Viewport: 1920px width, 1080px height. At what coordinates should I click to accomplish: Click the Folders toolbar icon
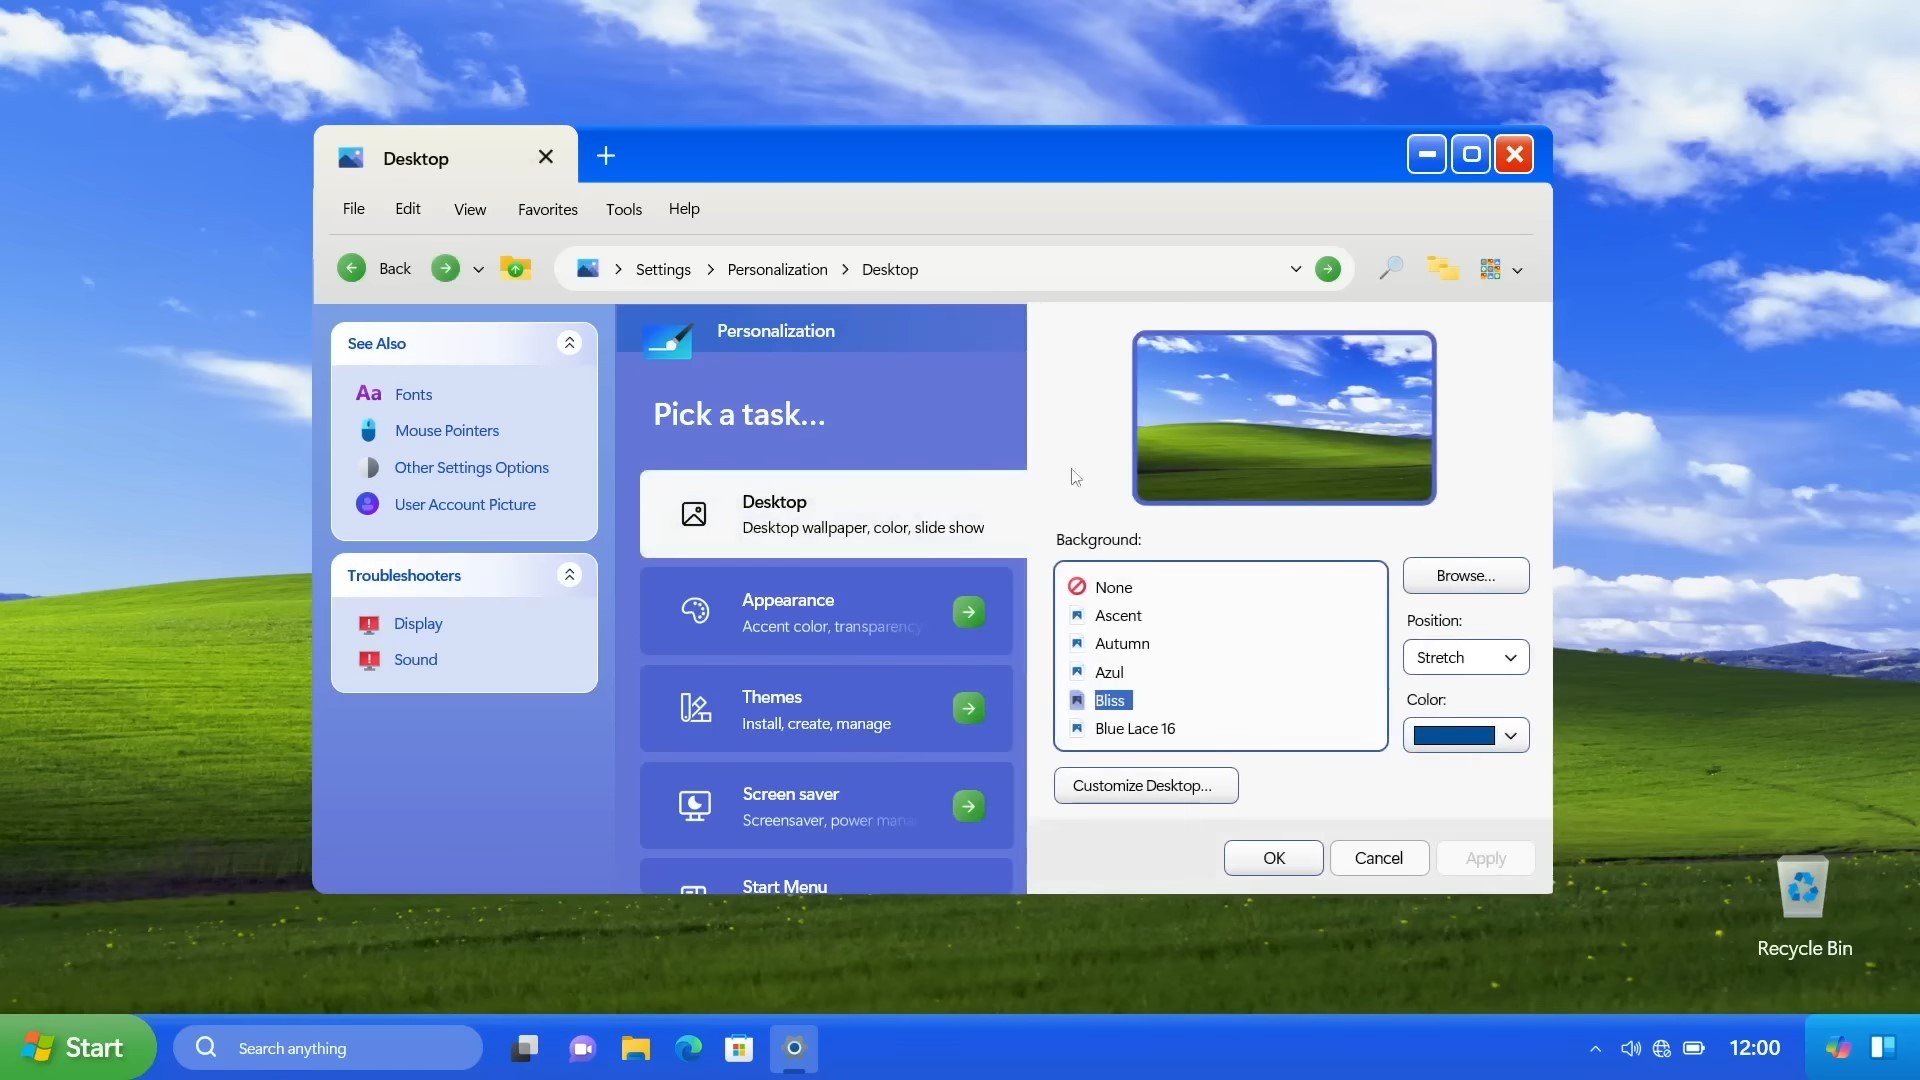coord(1442,268)
